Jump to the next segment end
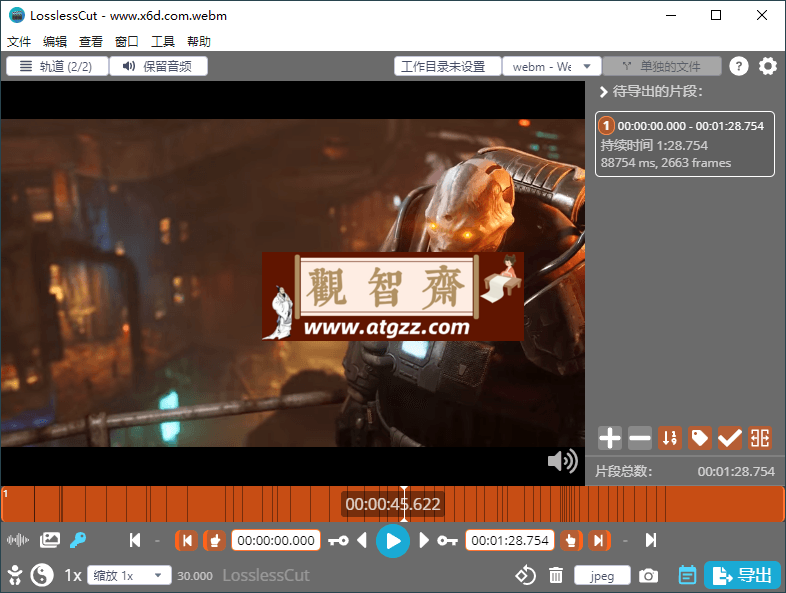 point(651,540)
